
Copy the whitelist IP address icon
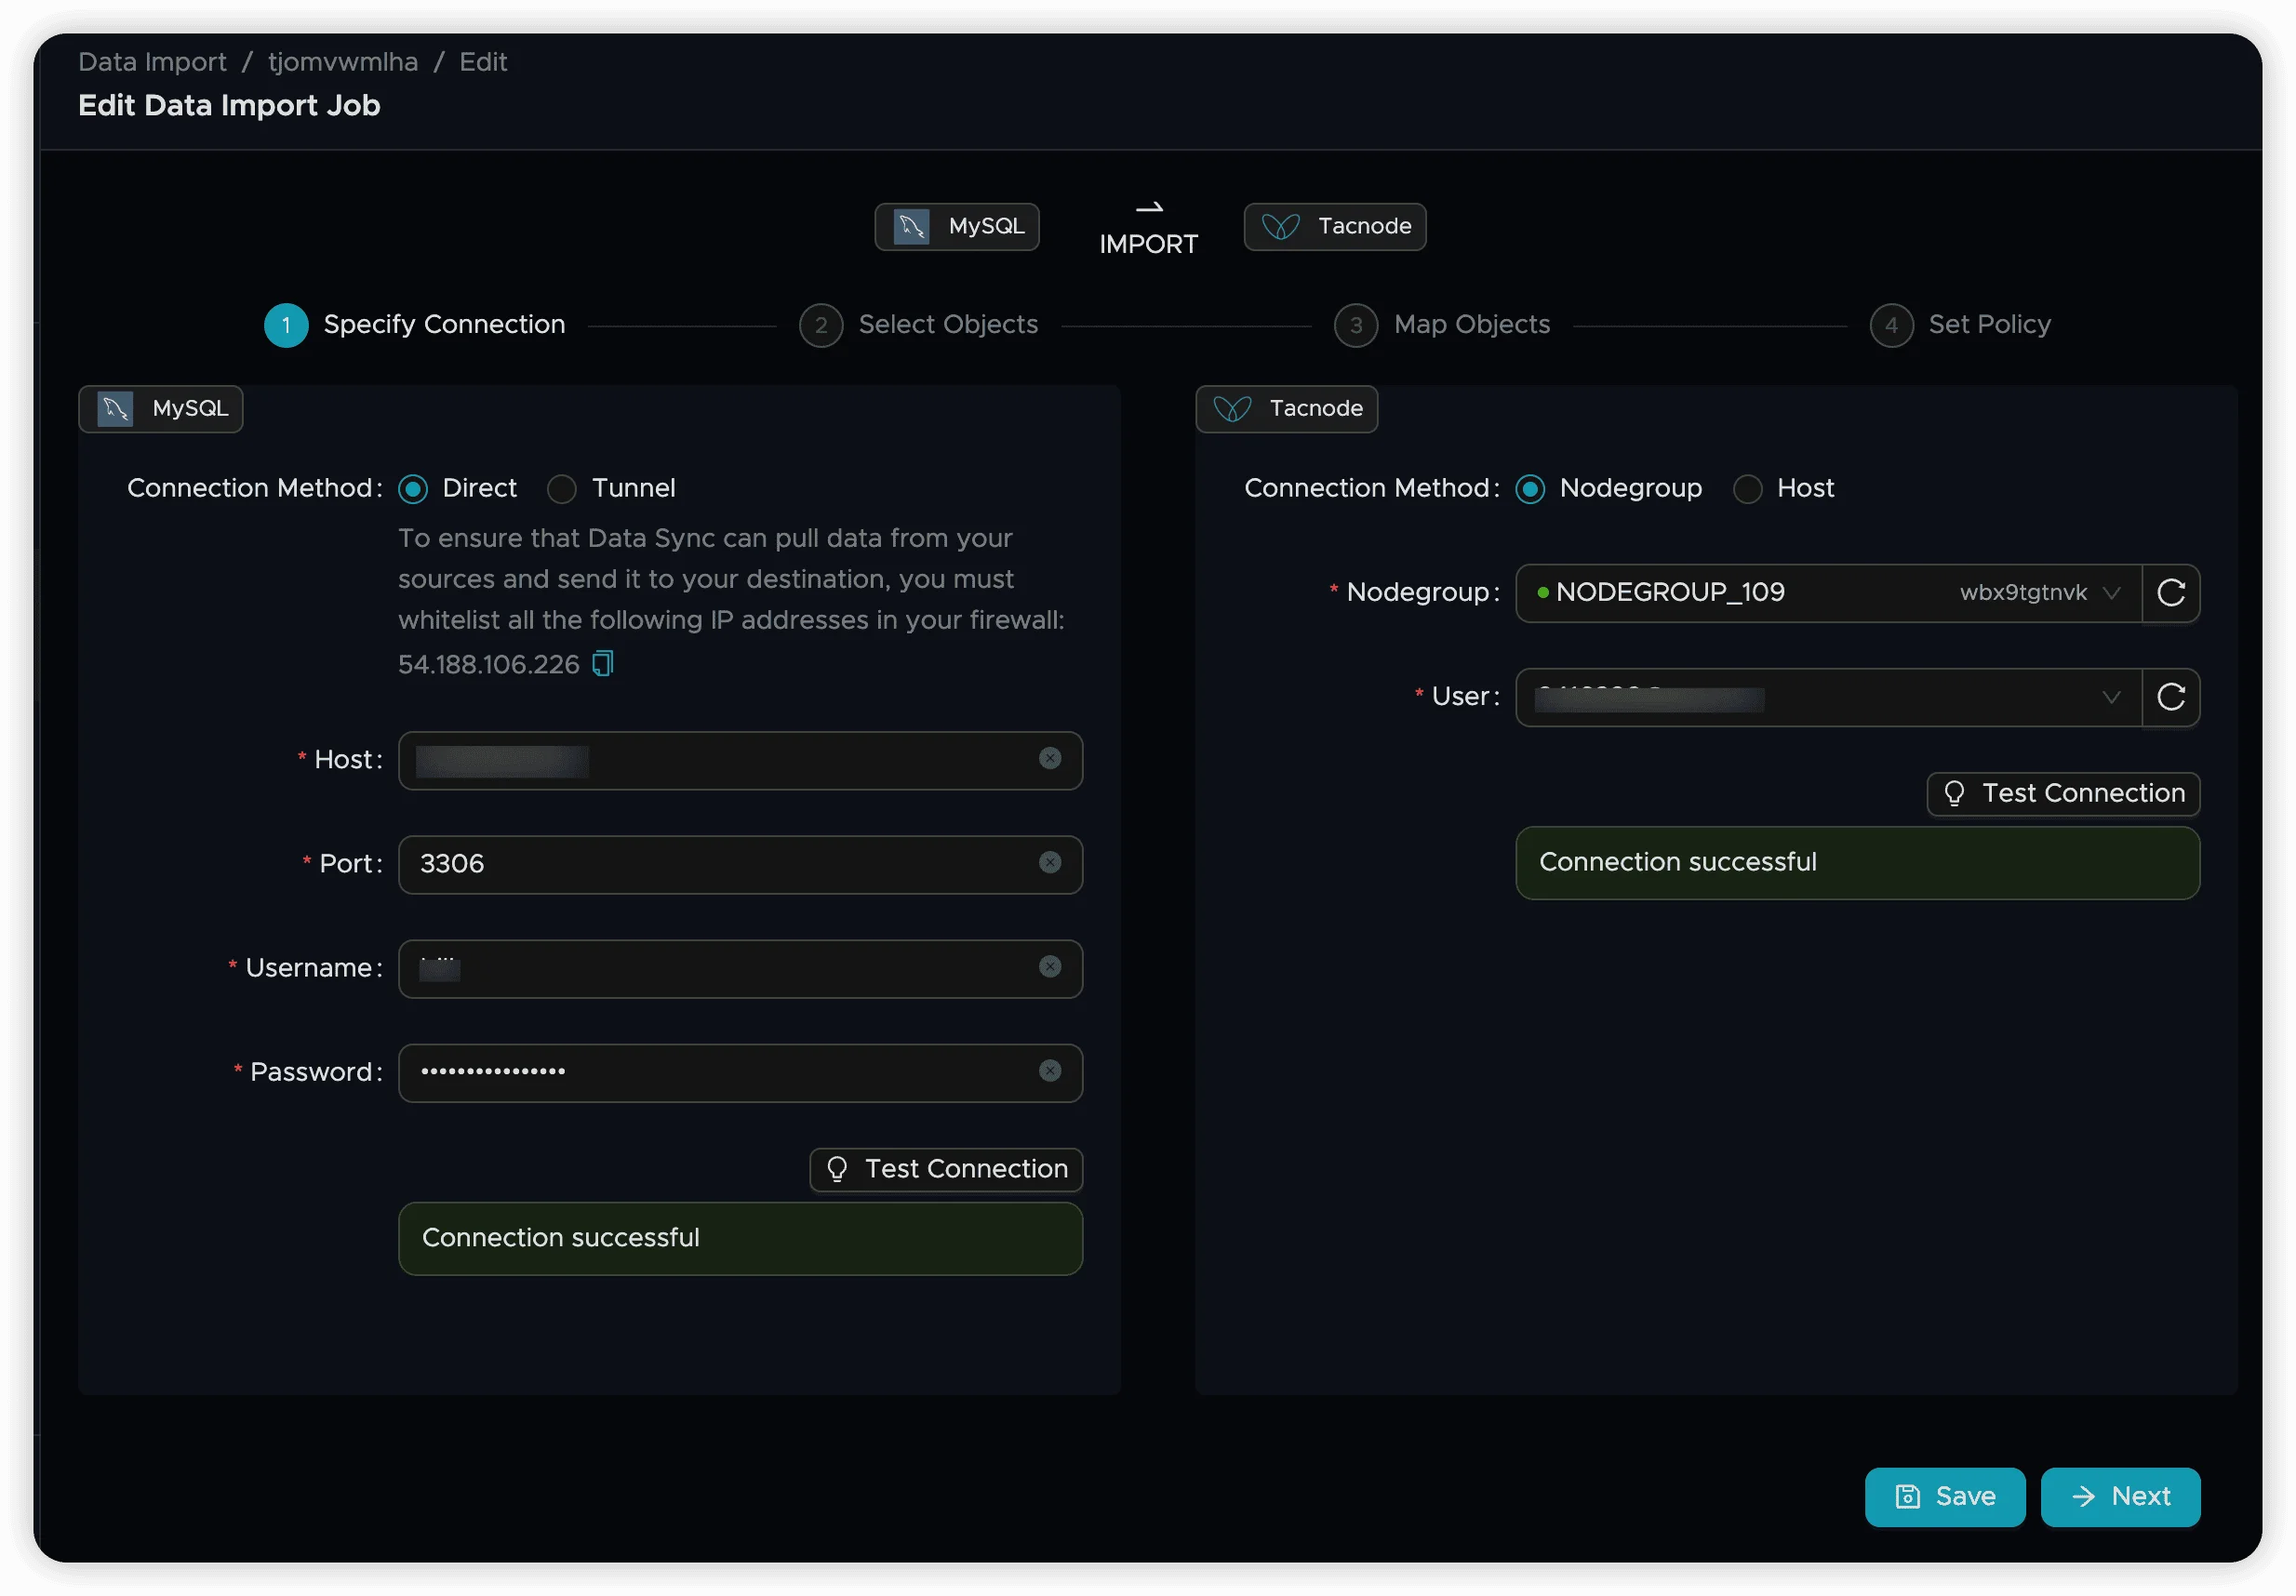click(x=602, y=664)
